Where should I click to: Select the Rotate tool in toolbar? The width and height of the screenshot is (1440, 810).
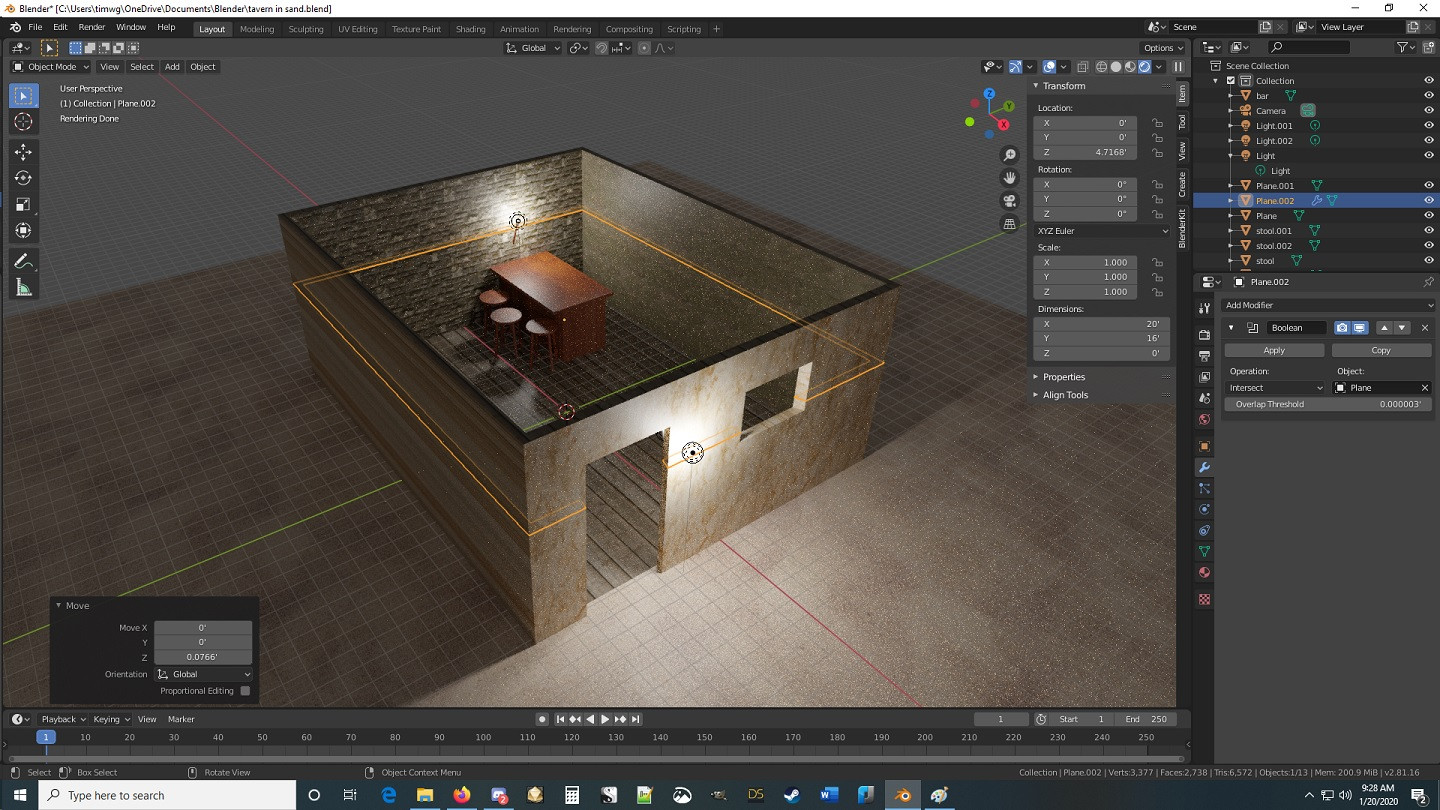23,178
